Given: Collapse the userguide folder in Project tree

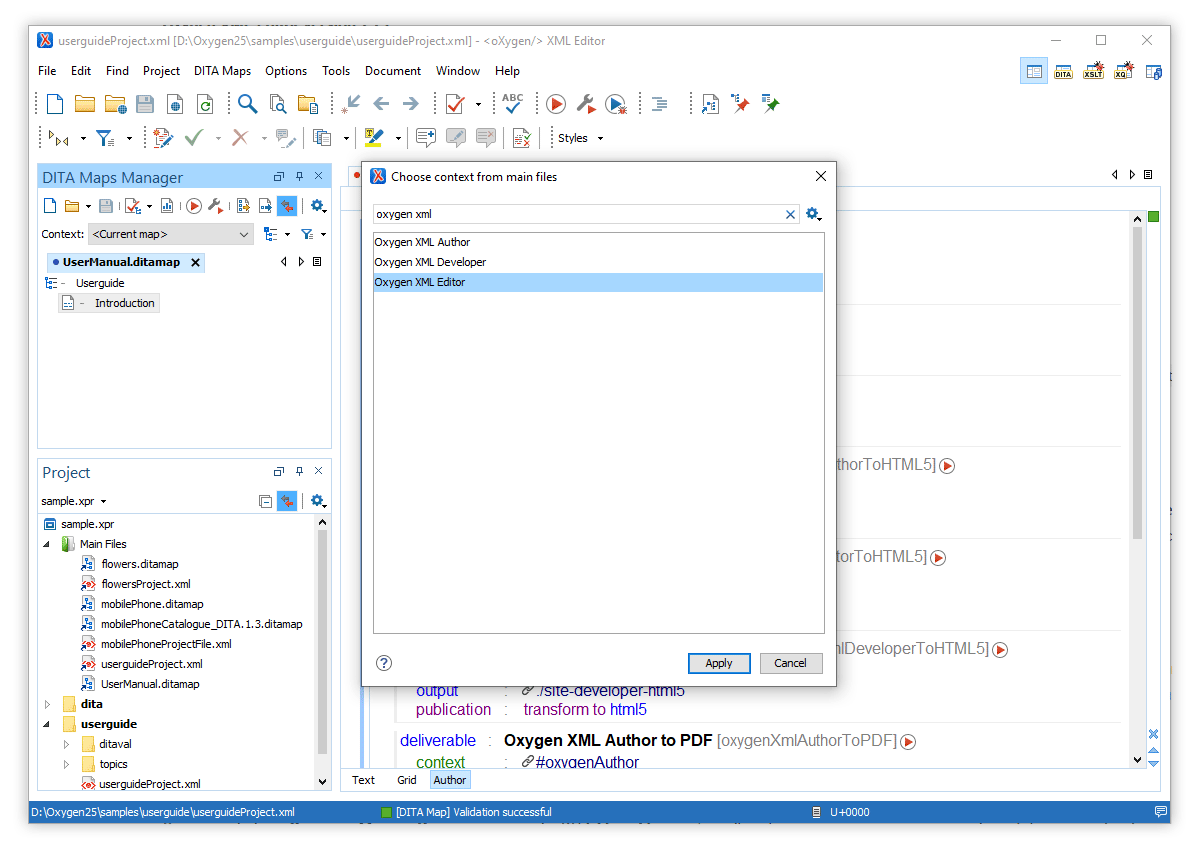Looking at the screenshot, I should (x=47, y=724).
